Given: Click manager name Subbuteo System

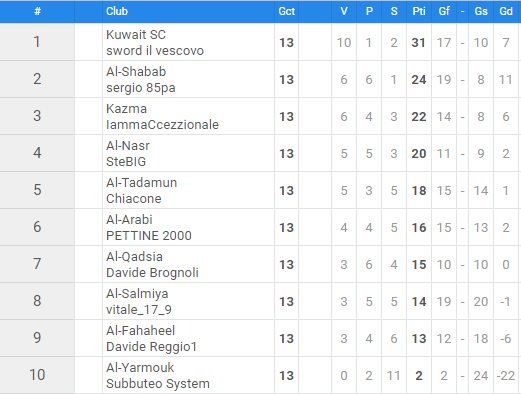Looking at the screenshot, I should coord(158,384).
